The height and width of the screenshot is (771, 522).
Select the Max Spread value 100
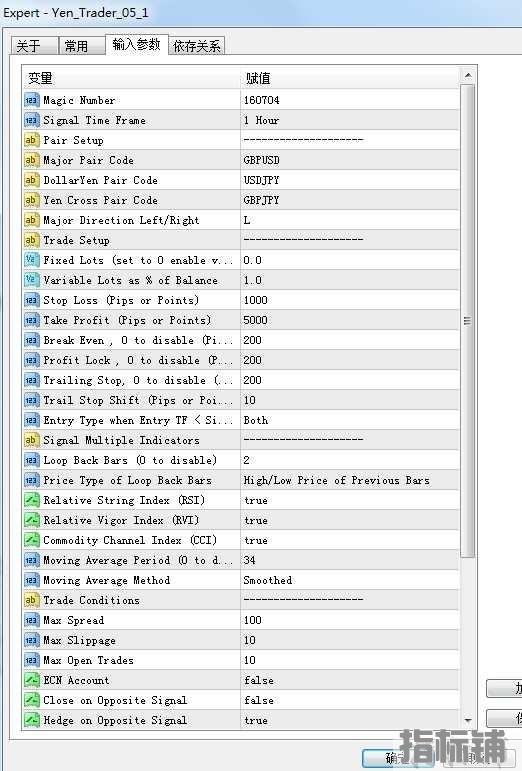(253, 621)
